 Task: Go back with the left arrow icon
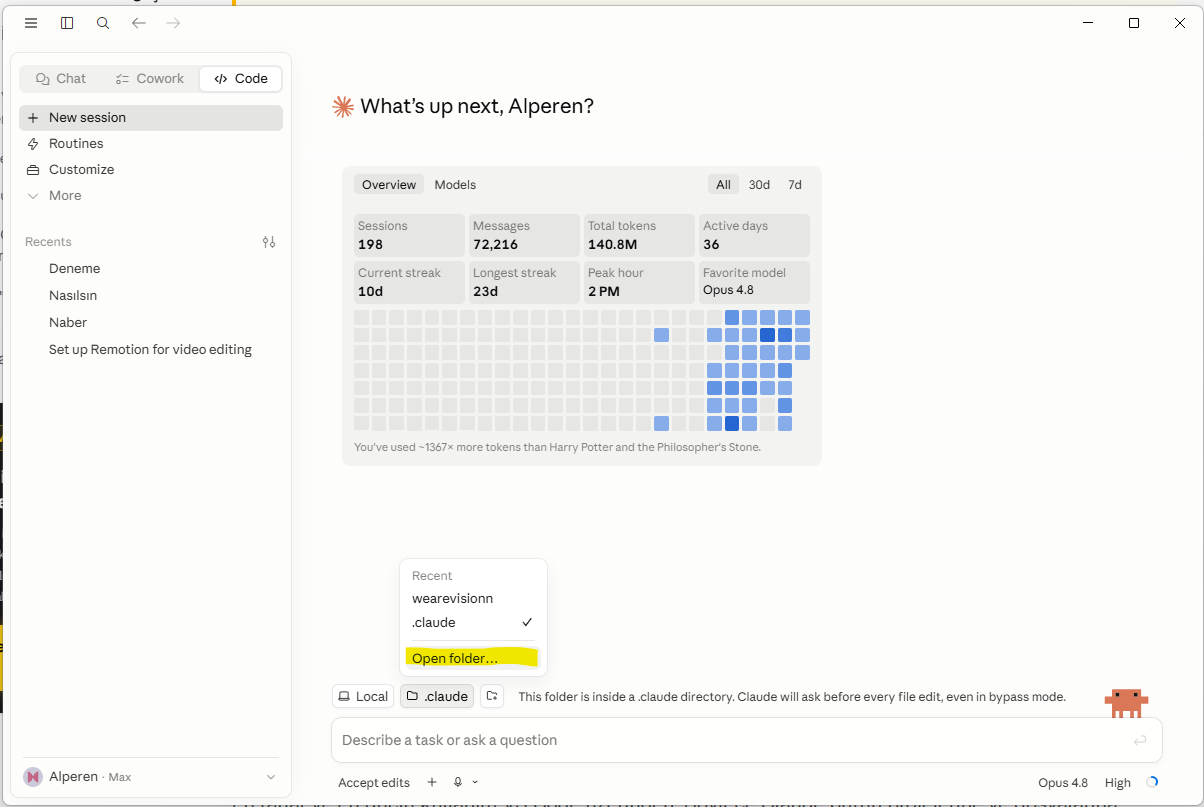(x=139, y=23)
